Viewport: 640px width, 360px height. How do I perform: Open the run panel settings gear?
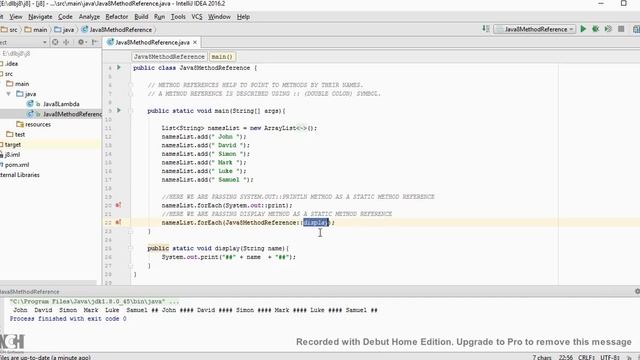(637, 291)
